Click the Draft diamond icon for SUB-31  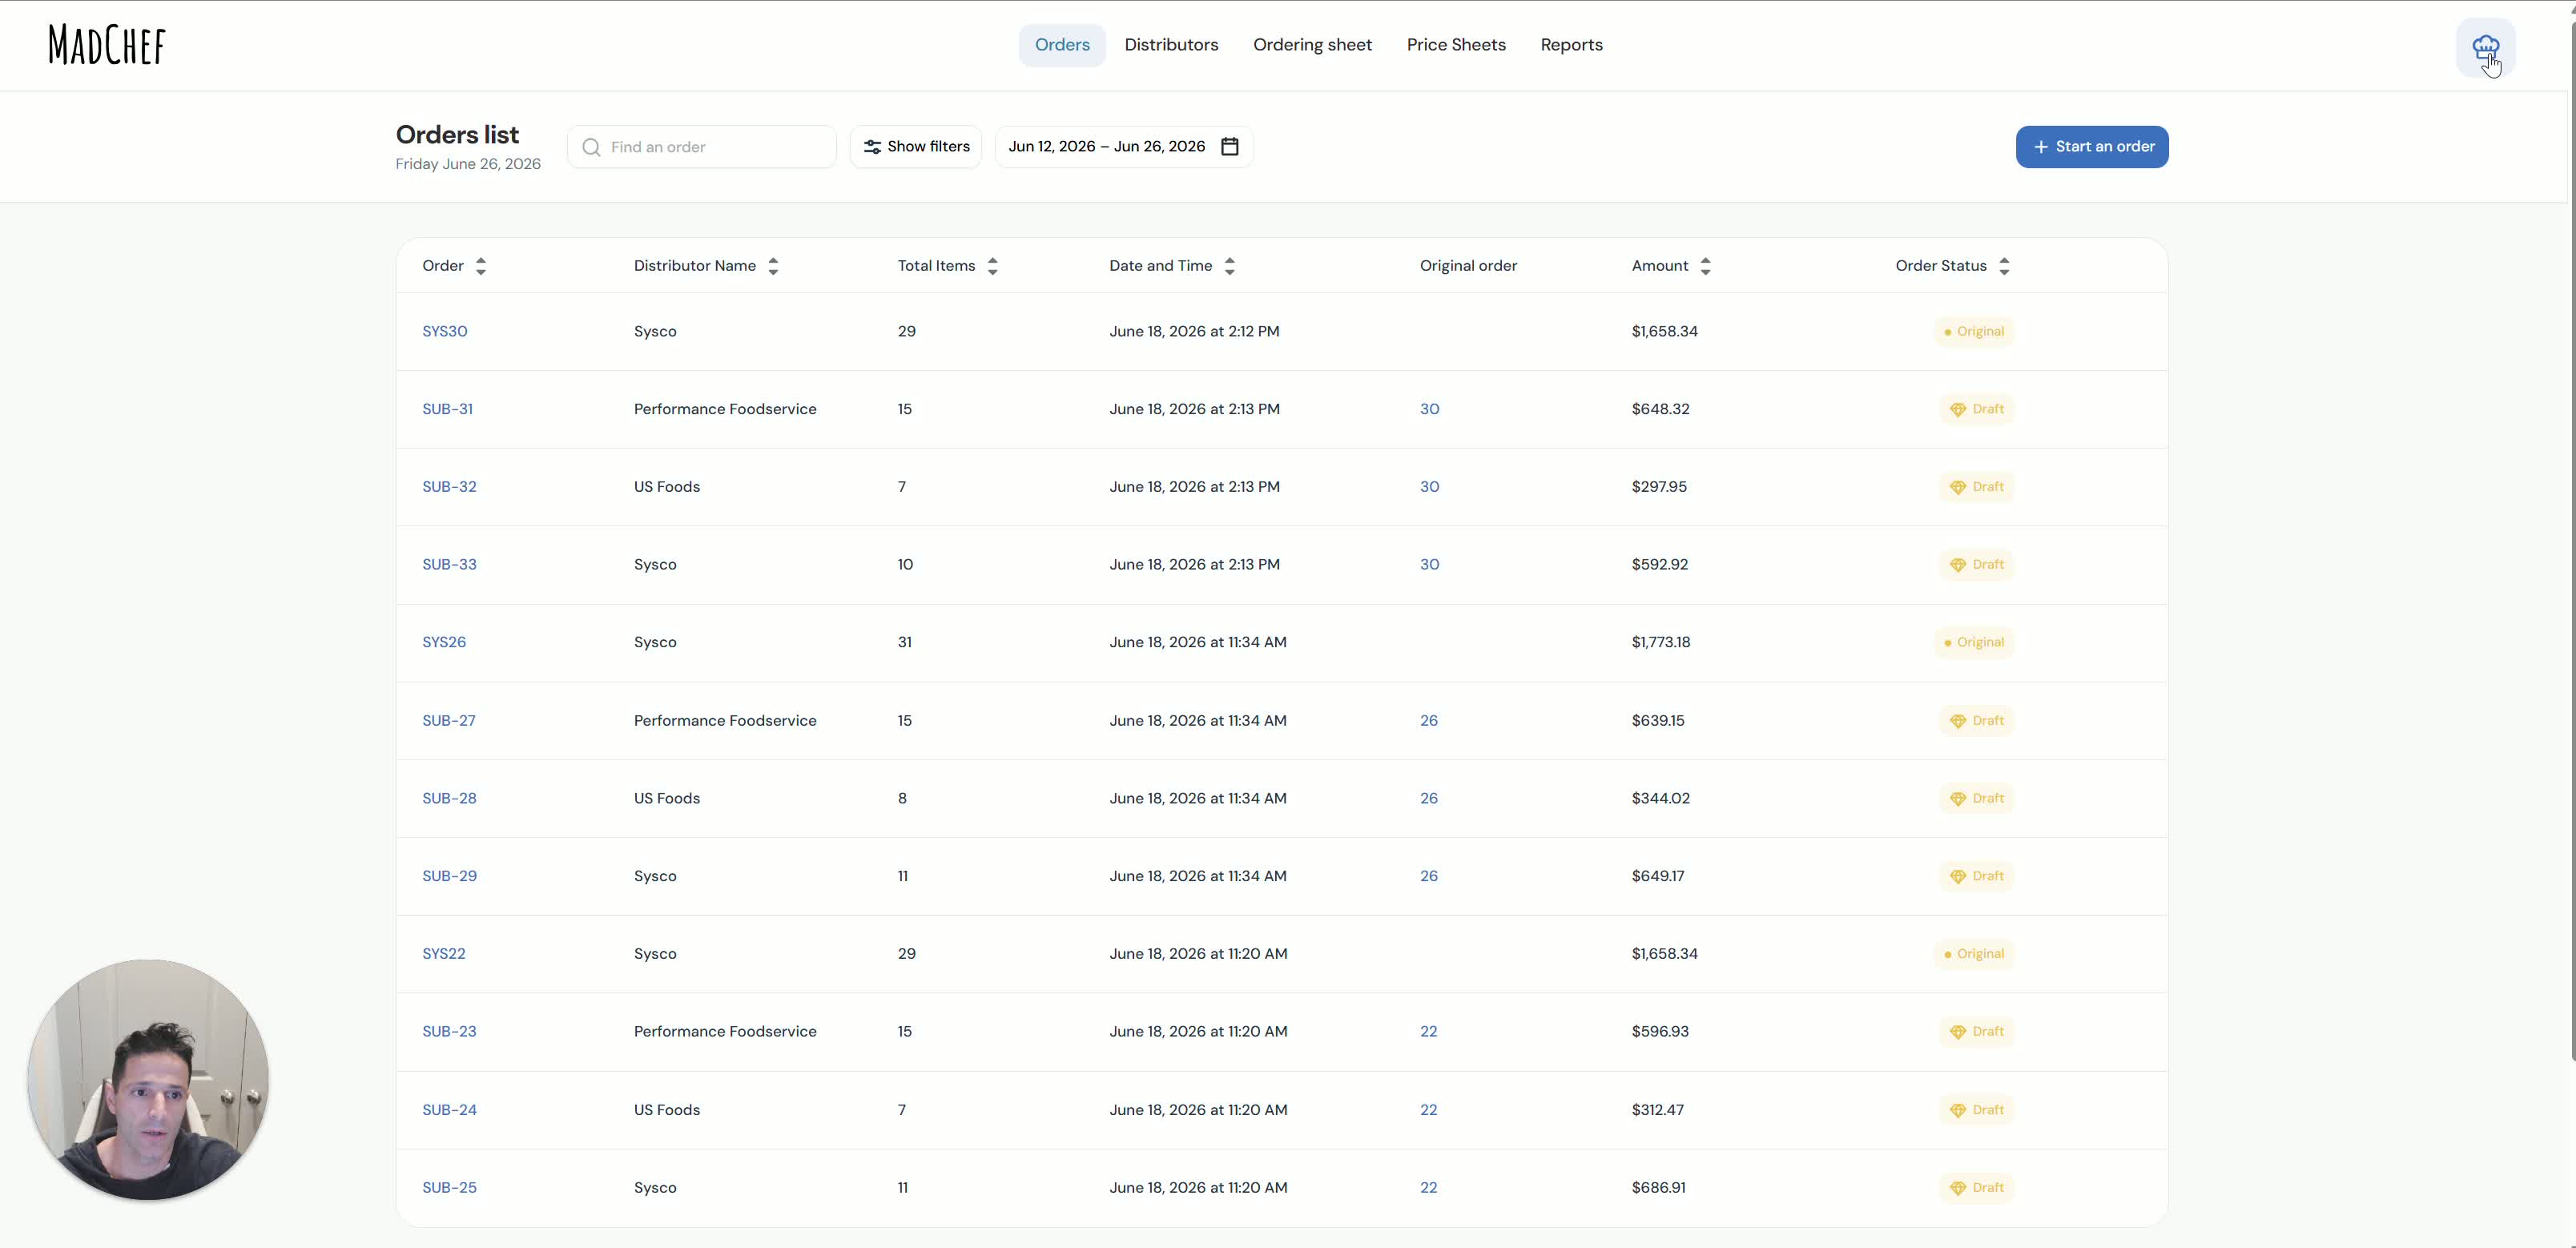pos(1958,410)
